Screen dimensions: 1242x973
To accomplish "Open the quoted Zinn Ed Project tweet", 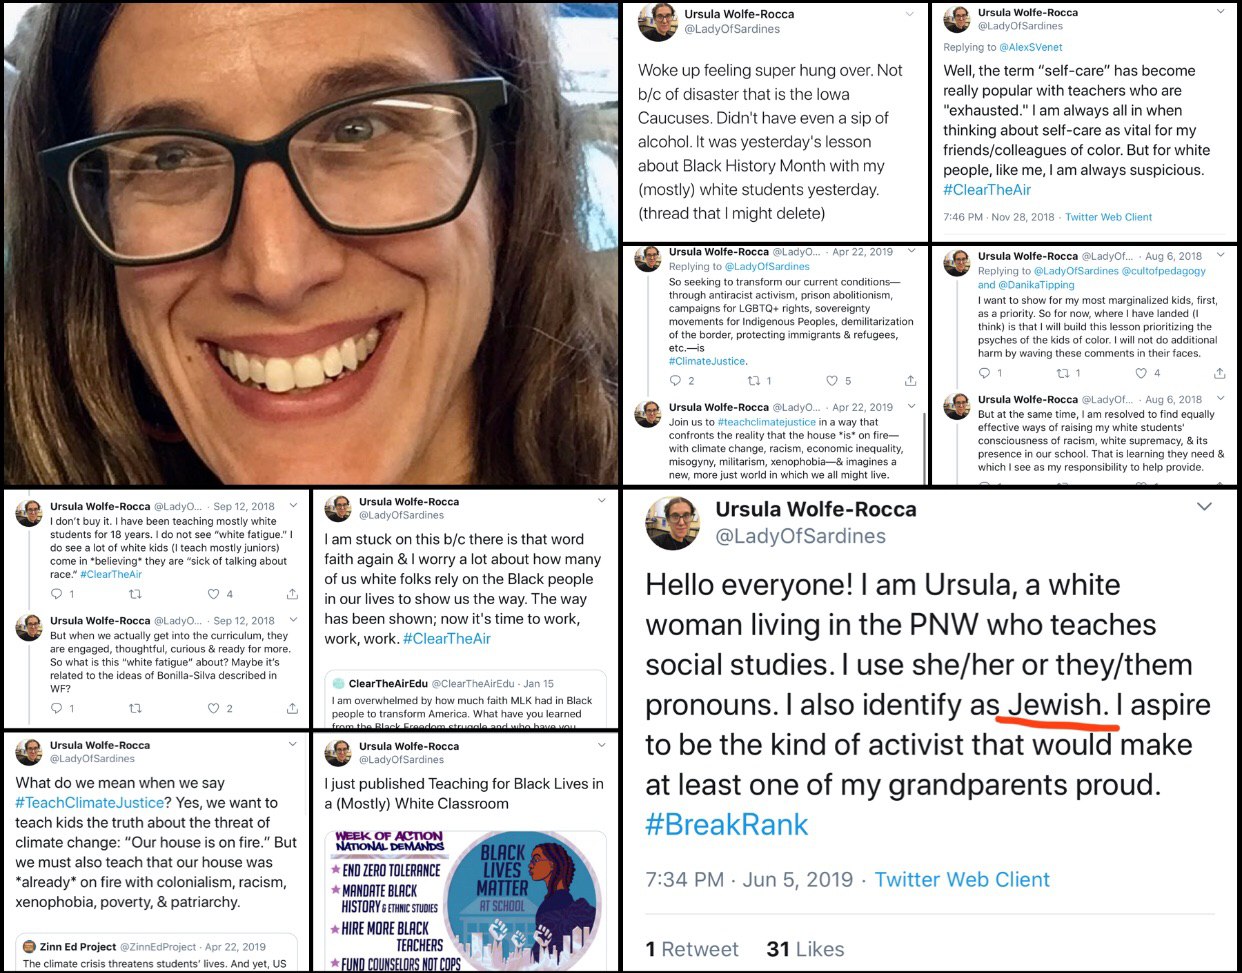I will tap(156, 953).
